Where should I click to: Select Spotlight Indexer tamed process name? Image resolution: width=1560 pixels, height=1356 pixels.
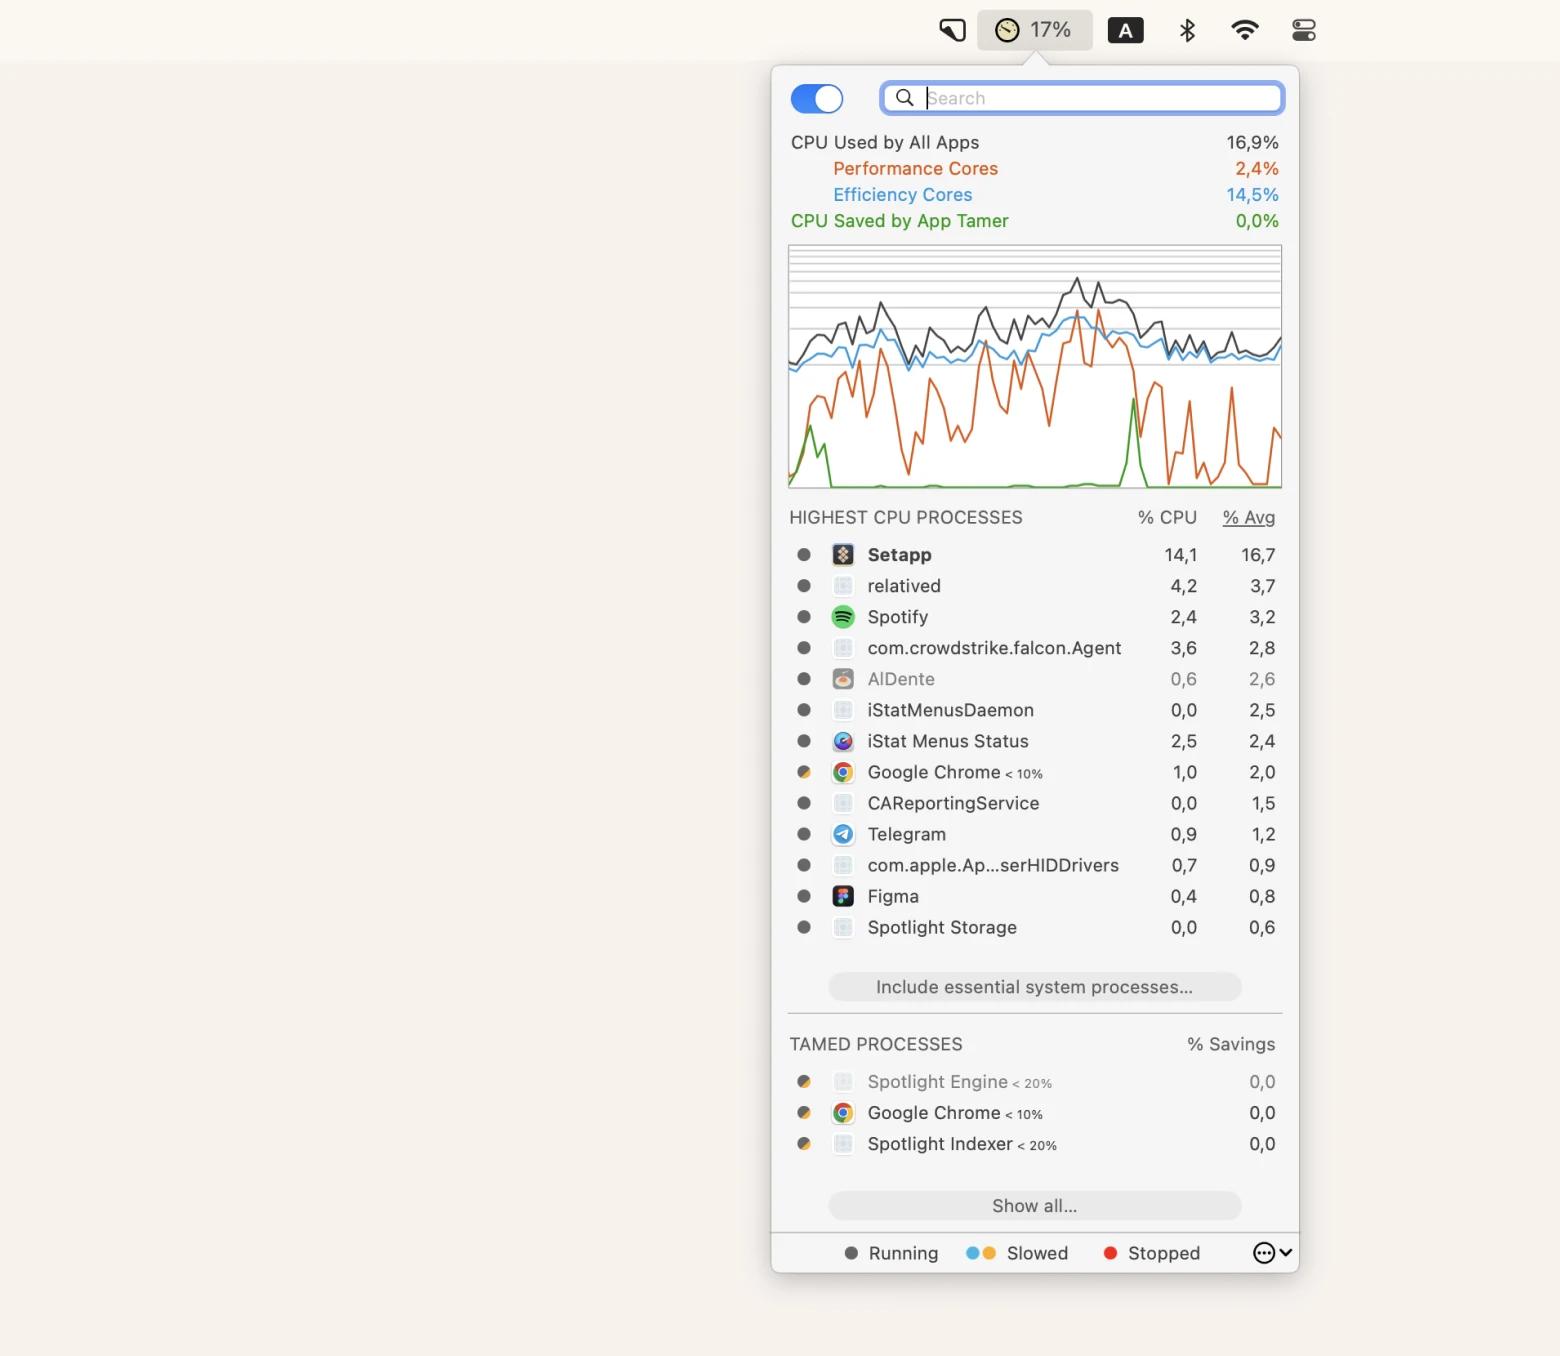click(x=940, y=1143)
